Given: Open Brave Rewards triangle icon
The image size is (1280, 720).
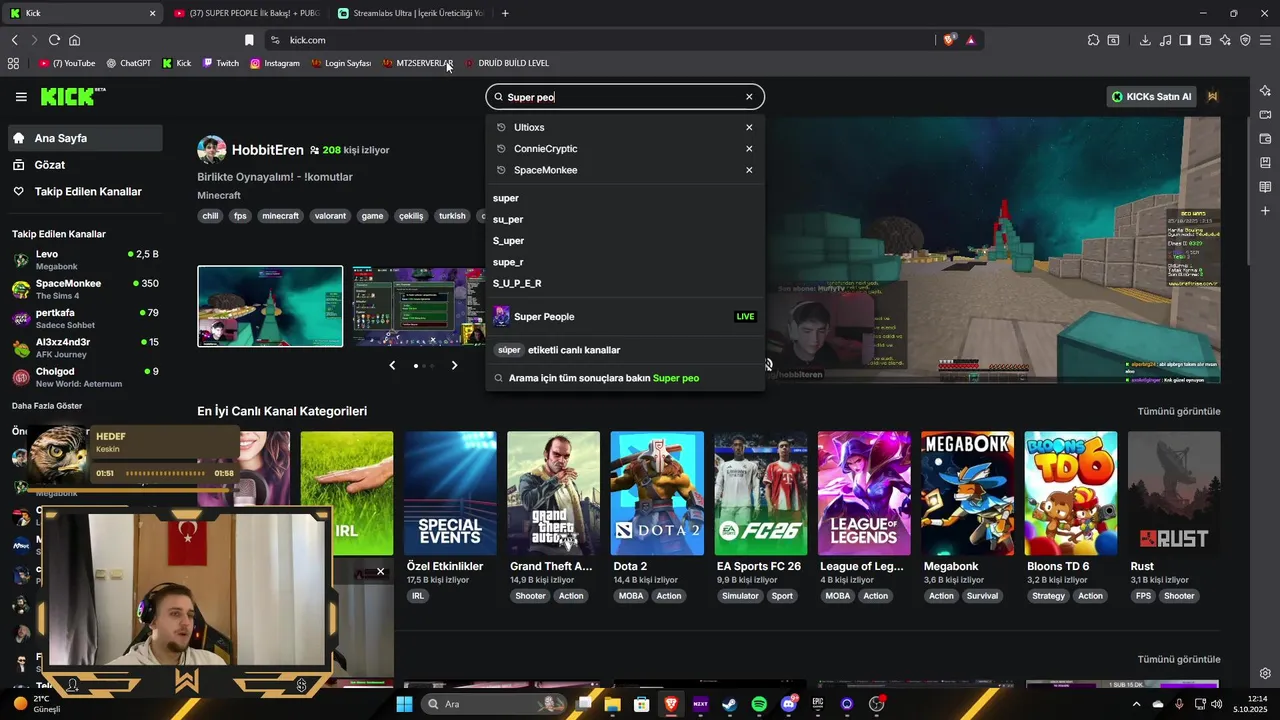Looking at the screenshot, I should [x=970, y=40].
